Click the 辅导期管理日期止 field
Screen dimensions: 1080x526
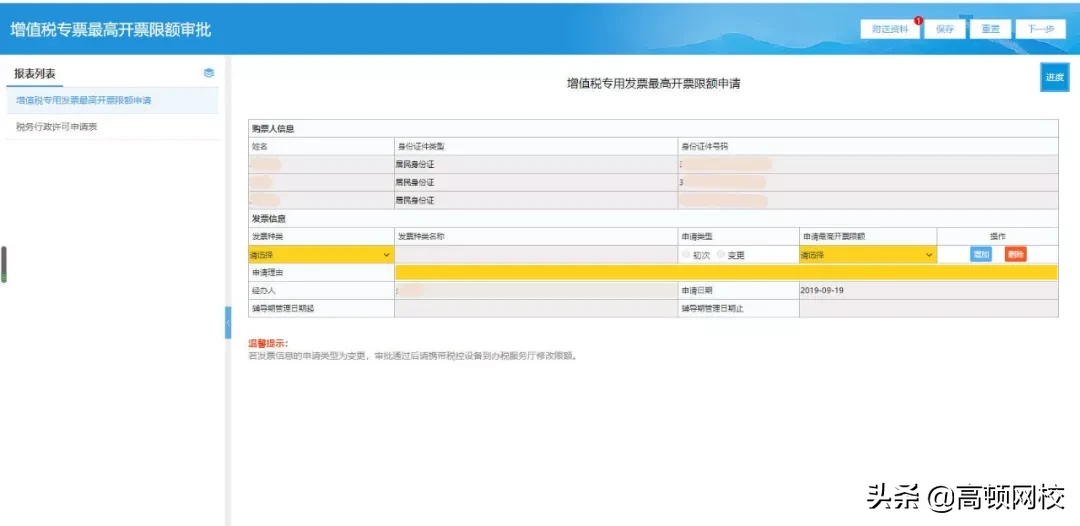click(x=928, y=308)
